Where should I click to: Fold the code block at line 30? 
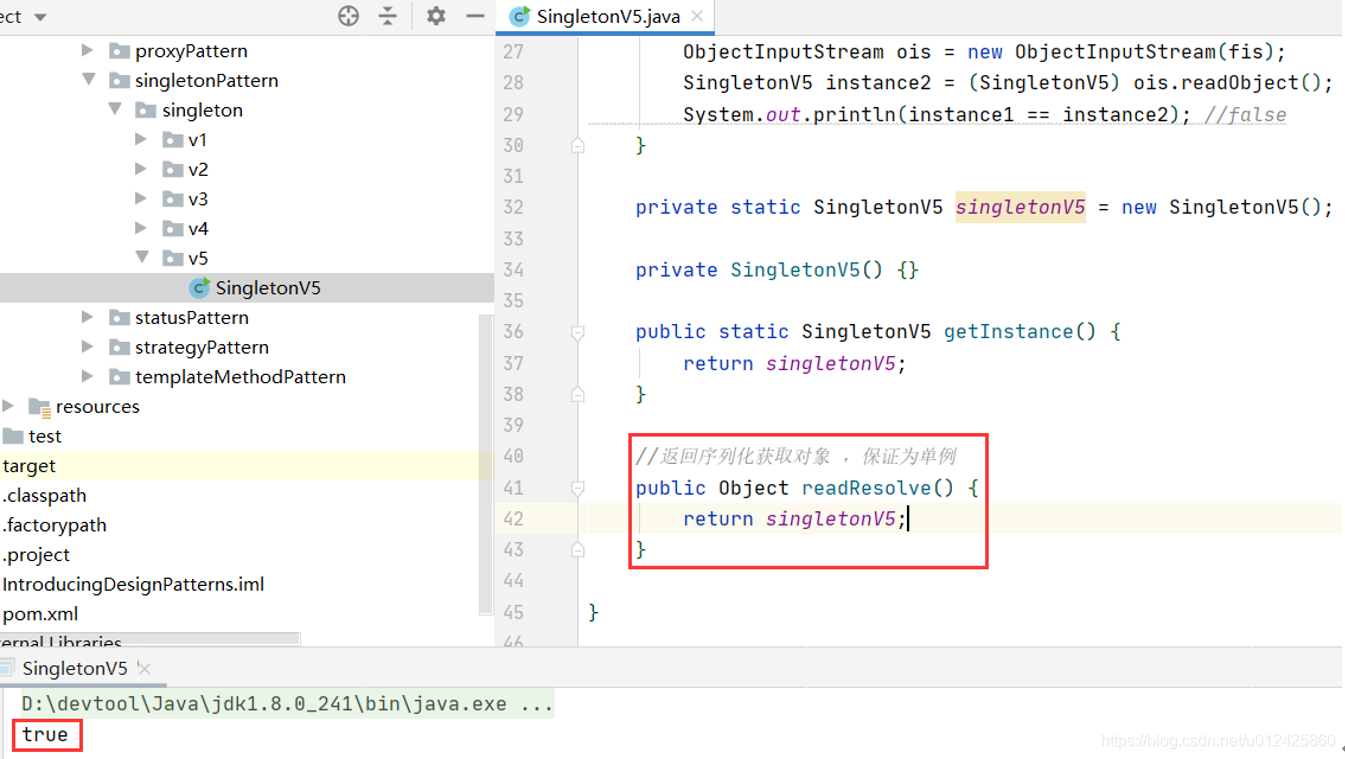pyautogui.click(x=578, y=145)
